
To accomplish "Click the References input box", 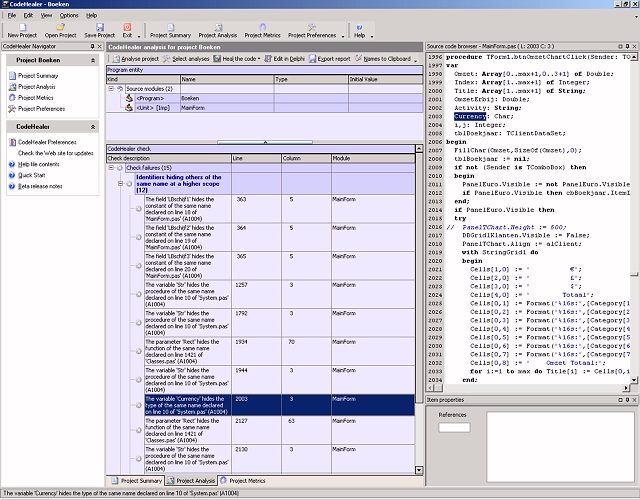I will [453, 428].
